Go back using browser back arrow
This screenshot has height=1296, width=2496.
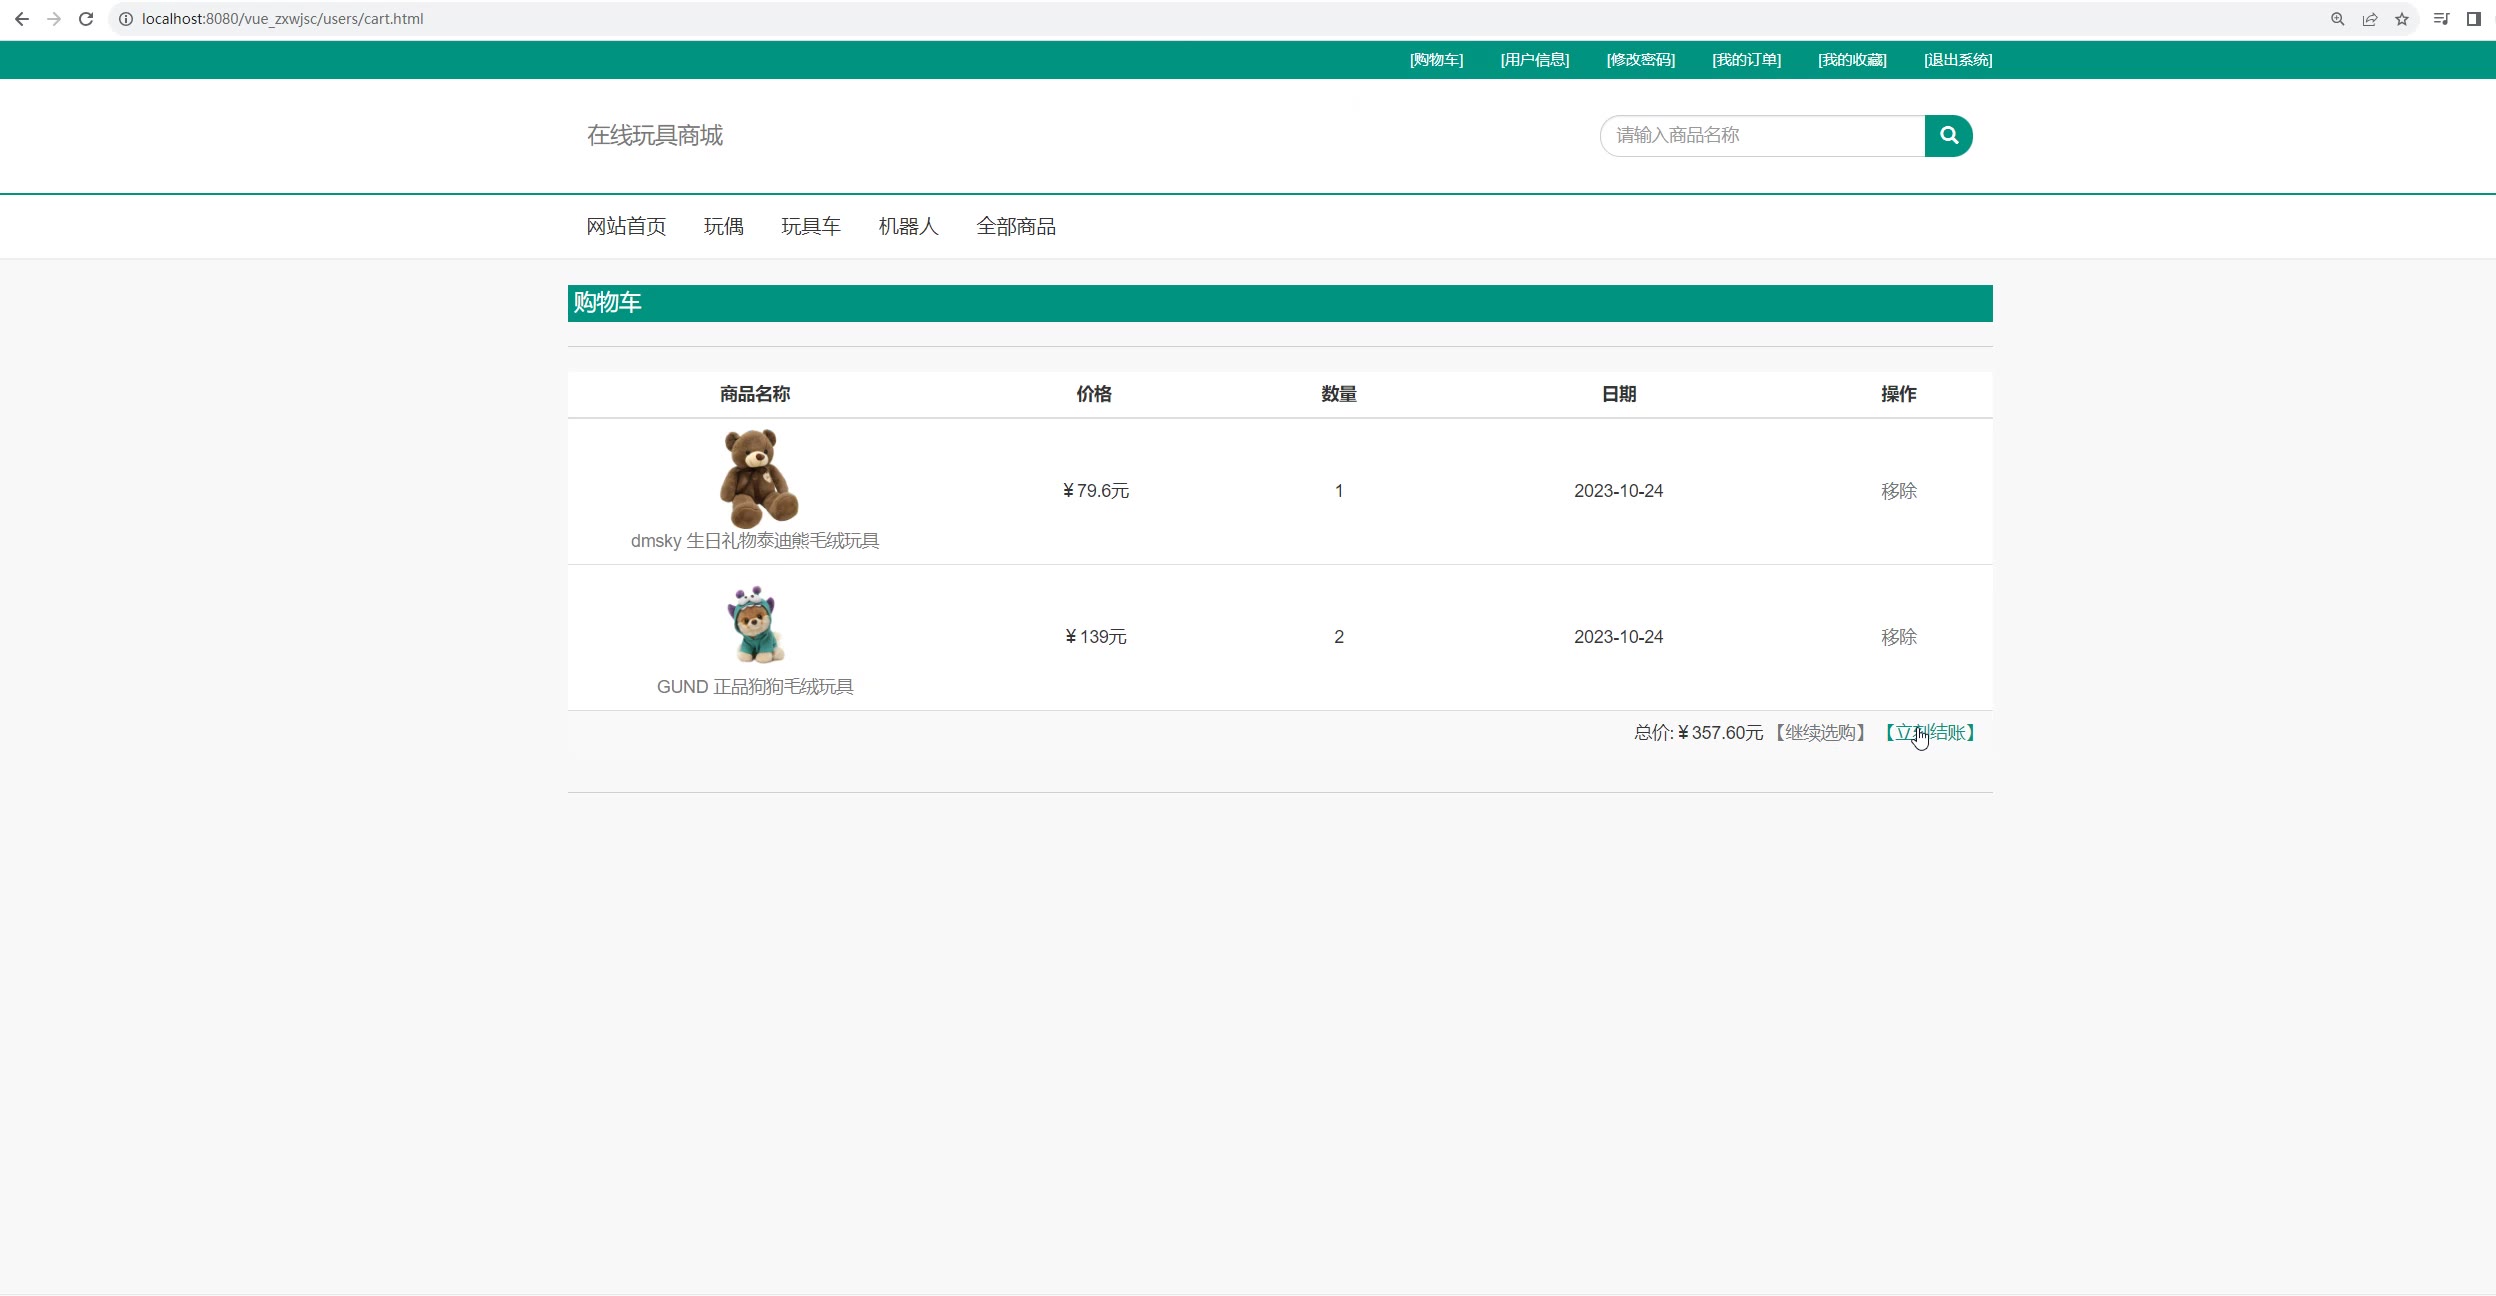point(22,19)
